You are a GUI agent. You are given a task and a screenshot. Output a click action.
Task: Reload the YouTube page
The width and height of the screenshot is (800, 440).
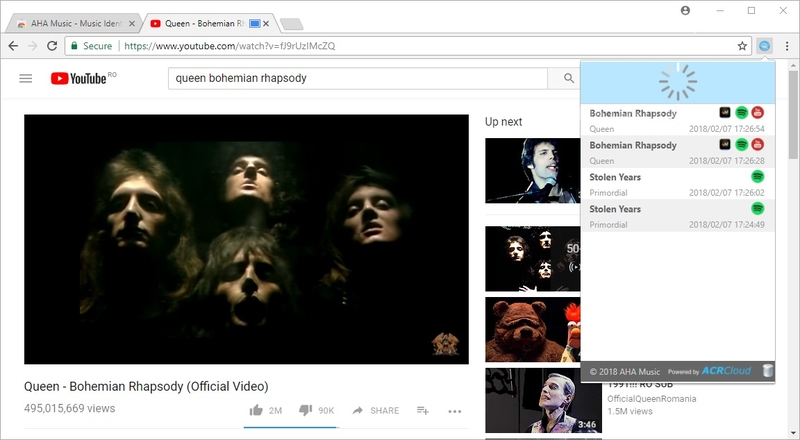[x=52, y=46]
